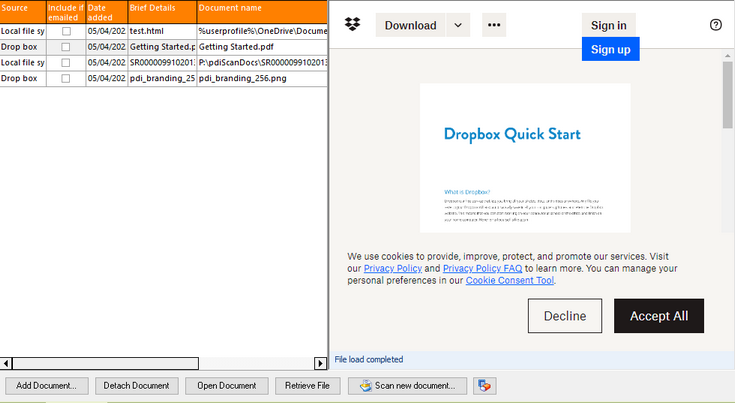
Task: Select the Drop box source cell for Getting Started
Action: tap(23, 47)
